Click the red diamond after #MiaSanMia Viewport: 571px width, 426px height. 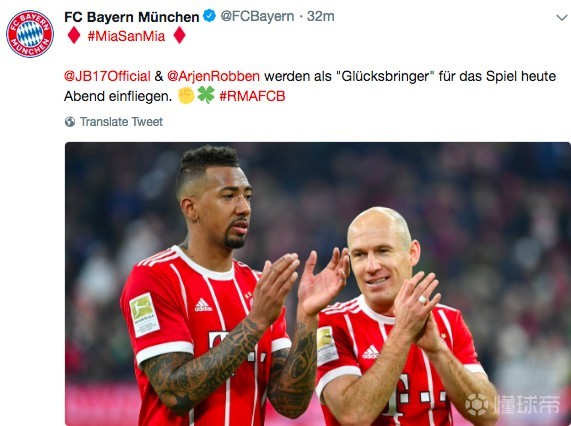click(x=180, y=36)
